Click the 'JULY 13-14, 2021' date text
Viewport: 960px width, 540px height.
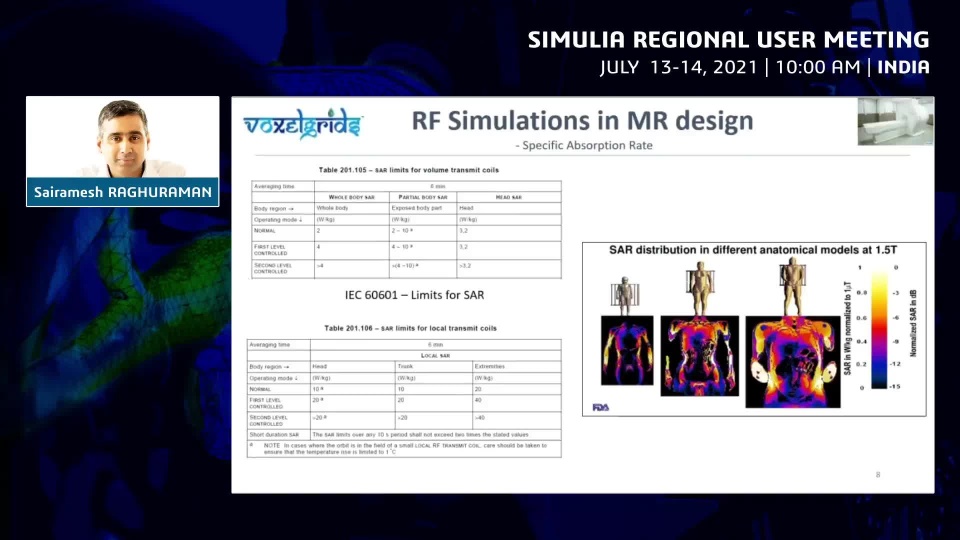pyautogui.click(x=679, y=67)
